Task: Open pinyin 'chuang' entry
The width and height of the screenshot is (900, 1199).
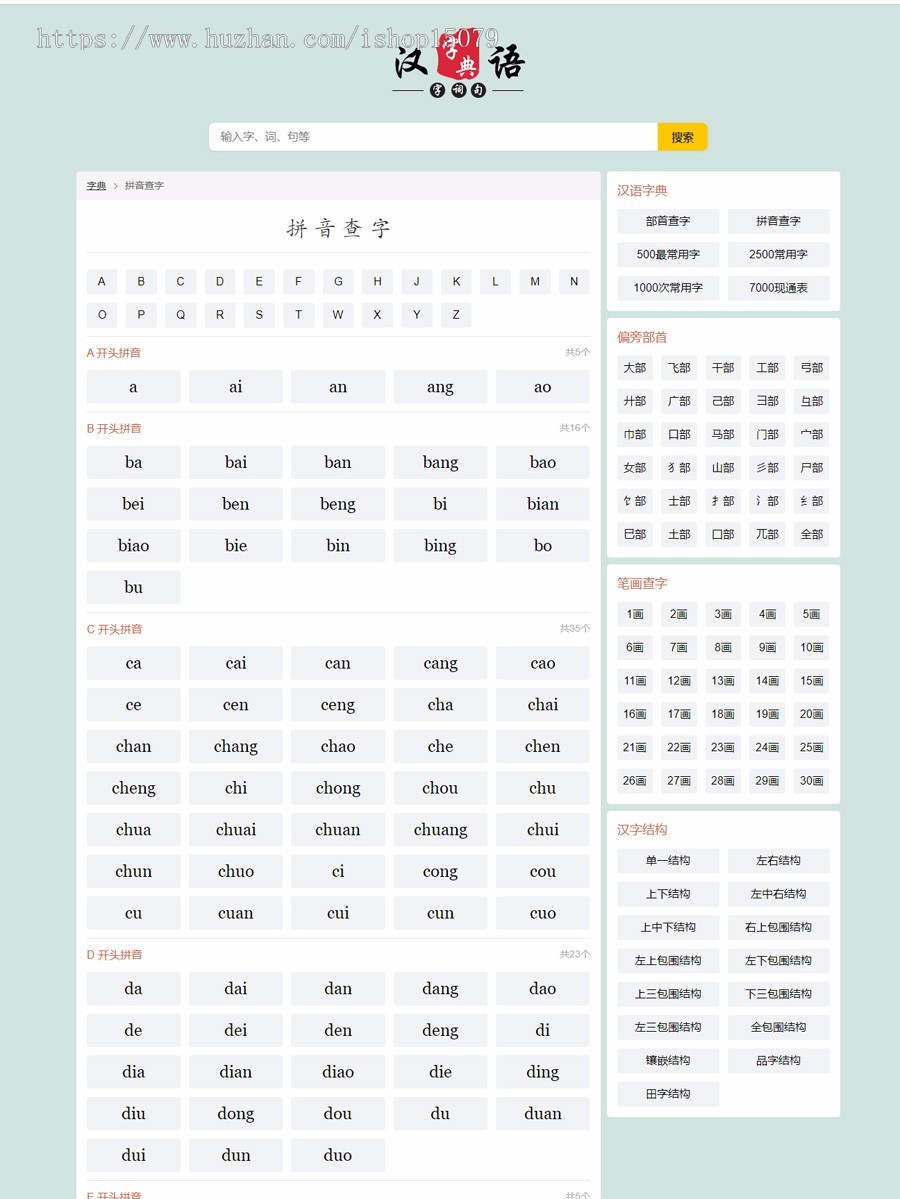Action: pos(440,830)
